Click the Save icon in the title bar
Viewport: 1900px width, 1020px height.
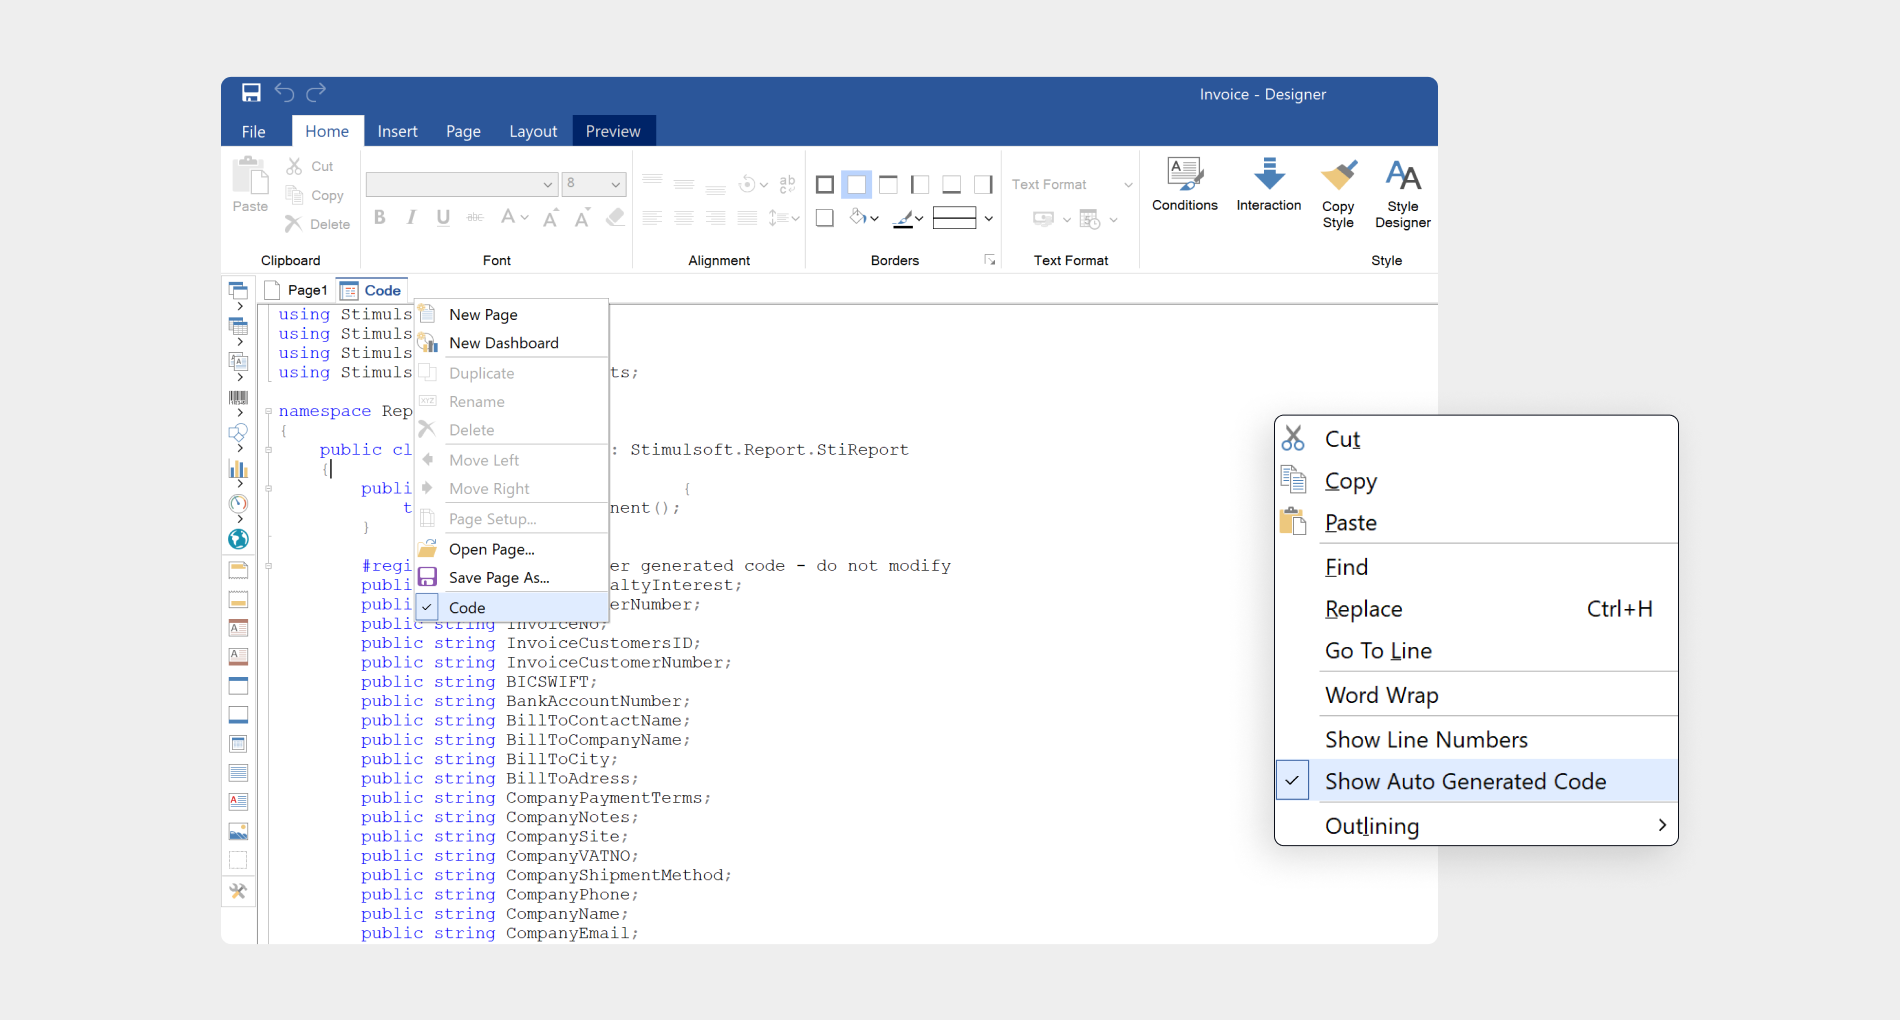coord(251,93)
